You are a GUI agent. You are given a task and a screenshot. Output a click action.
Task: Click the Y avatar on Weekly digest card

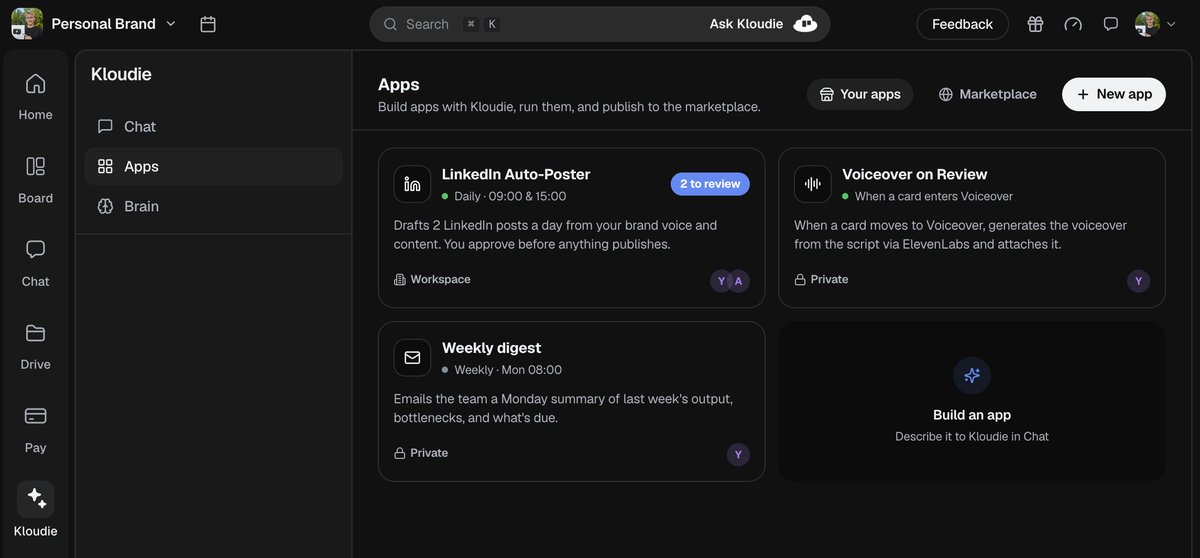pos(738,454)
